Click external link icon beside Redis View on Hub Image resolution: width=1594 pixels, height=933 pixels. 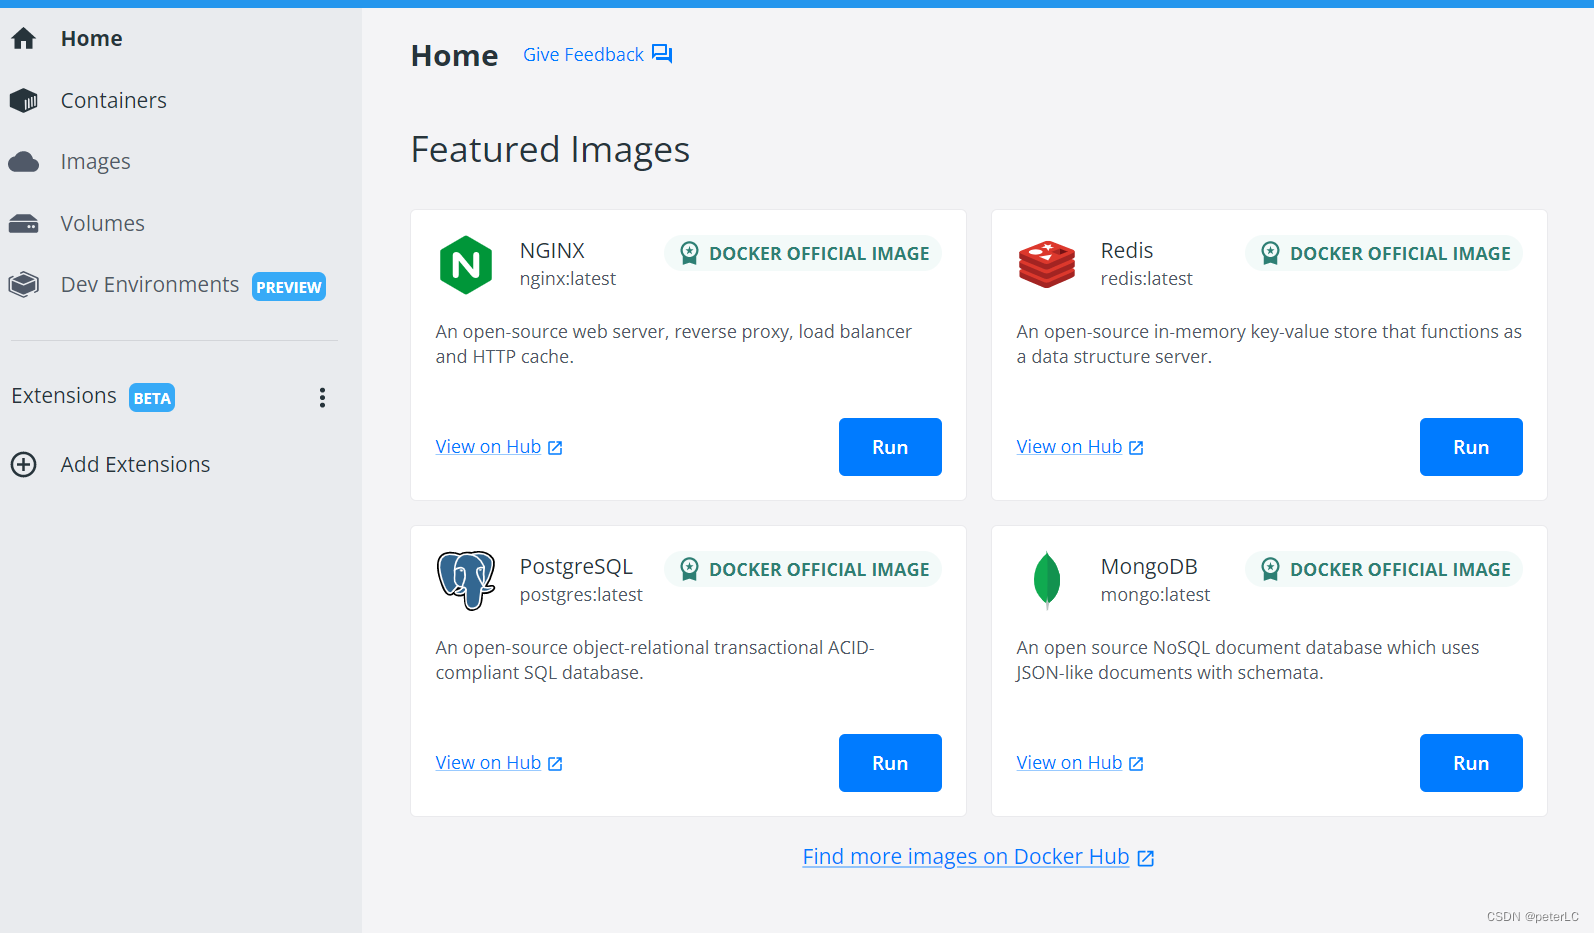tap(1136, 448)
